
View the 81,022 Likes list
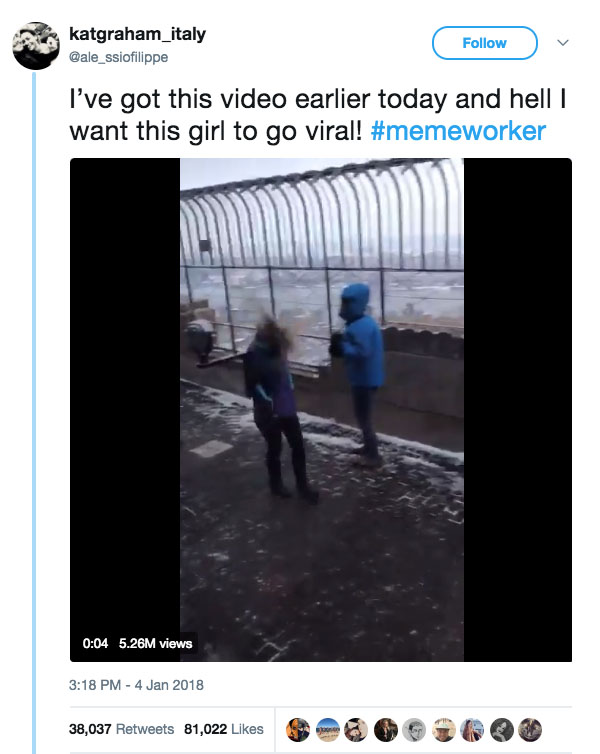[x=224, y=729]
